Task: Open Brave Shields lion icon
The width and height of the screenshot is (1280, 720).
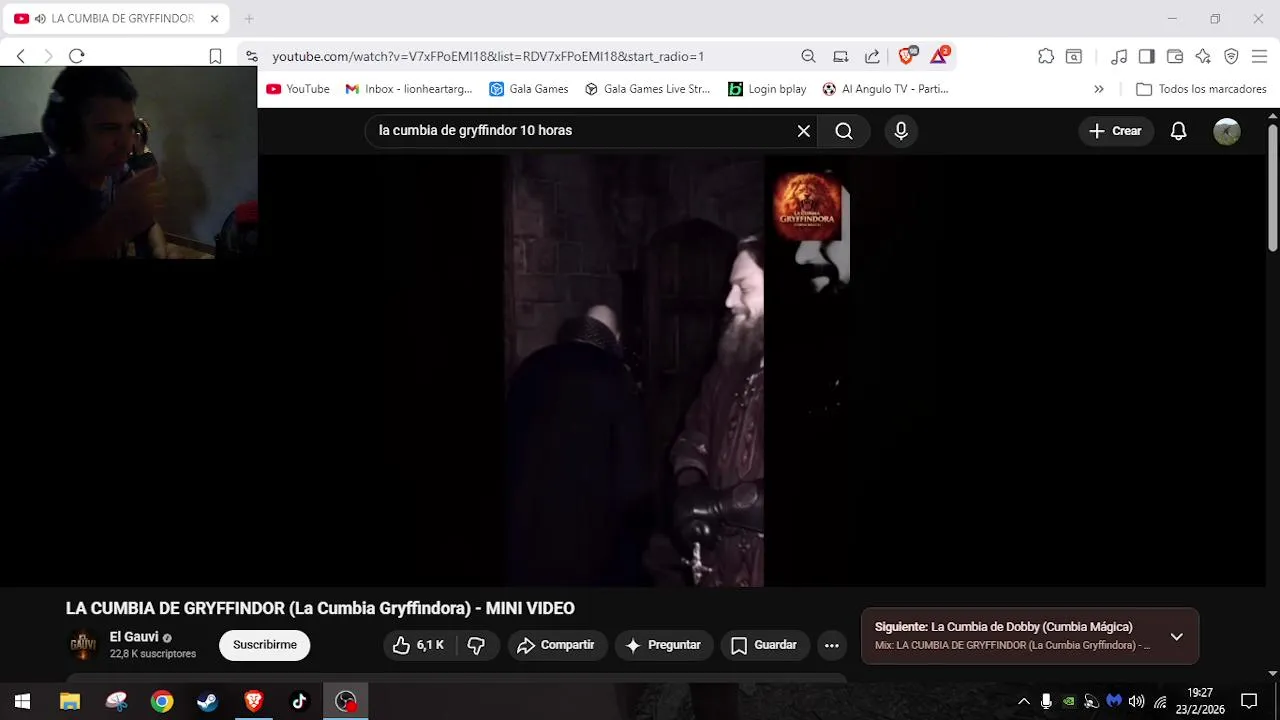Action: point(907,56)
